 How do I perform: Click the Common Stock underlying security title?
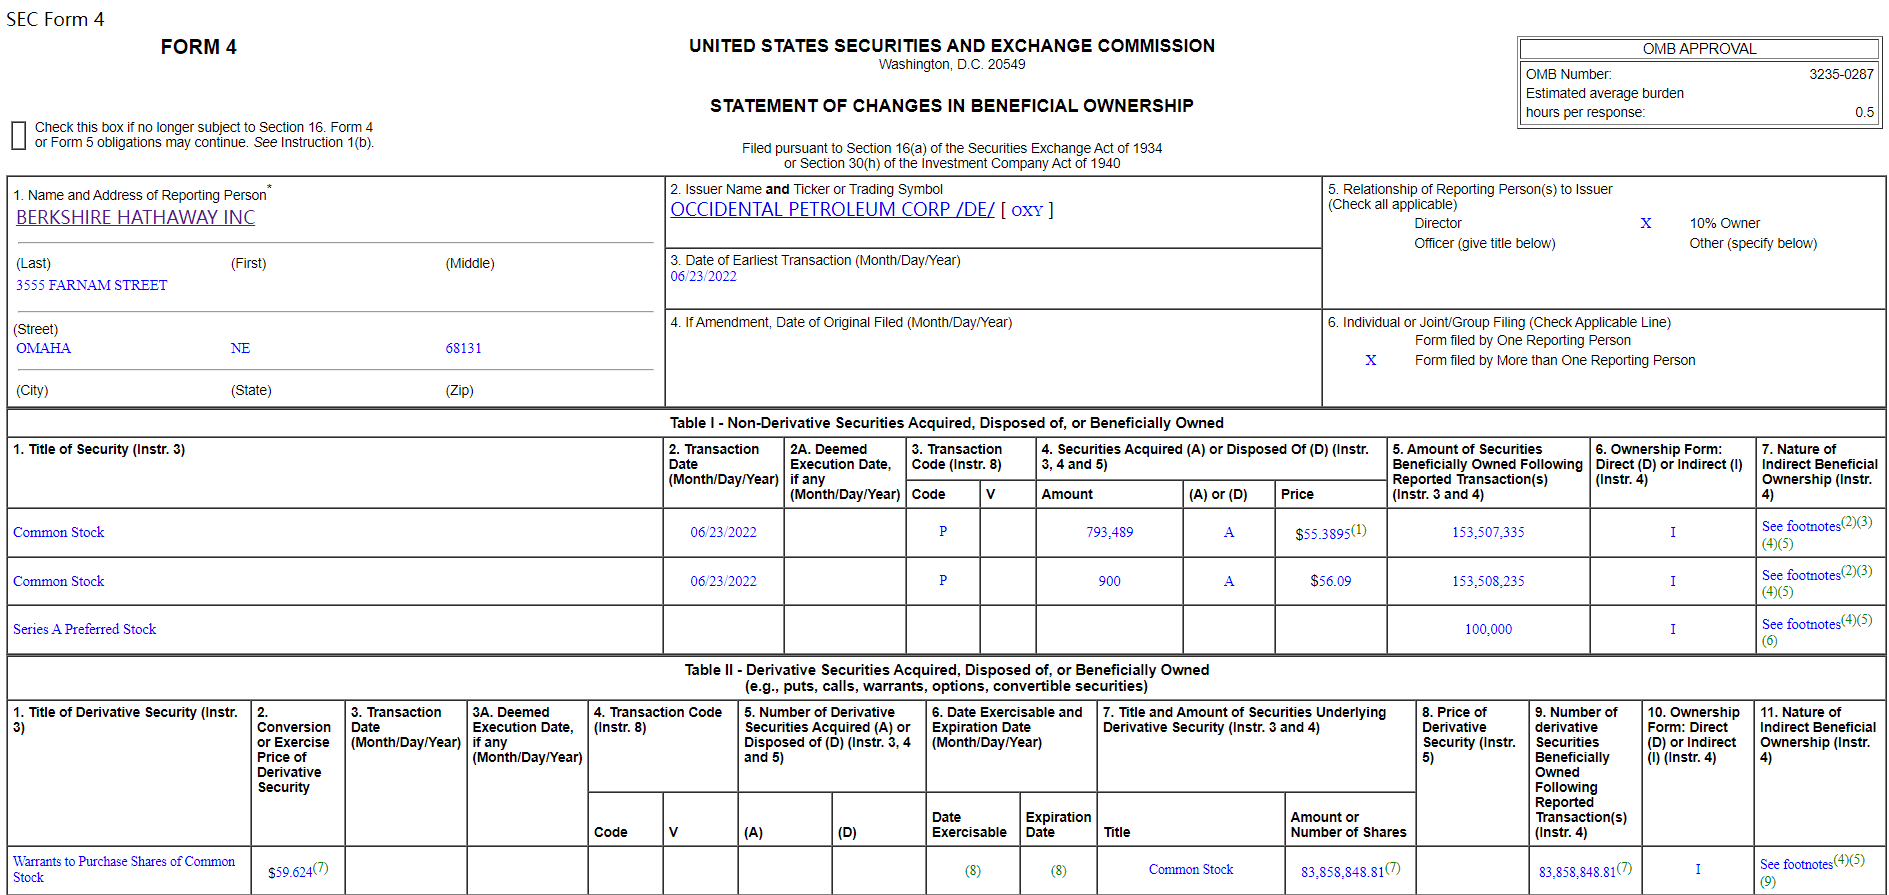[x=1191, y=869]
